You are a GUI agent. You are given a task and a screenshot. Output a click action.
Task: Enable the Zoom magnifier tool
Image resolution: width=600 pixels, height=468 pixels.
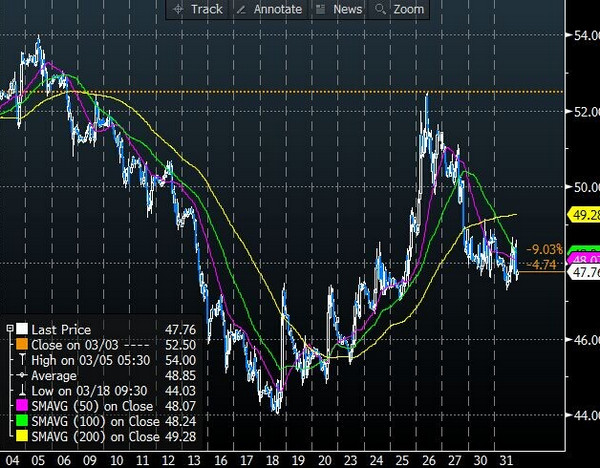397,9
